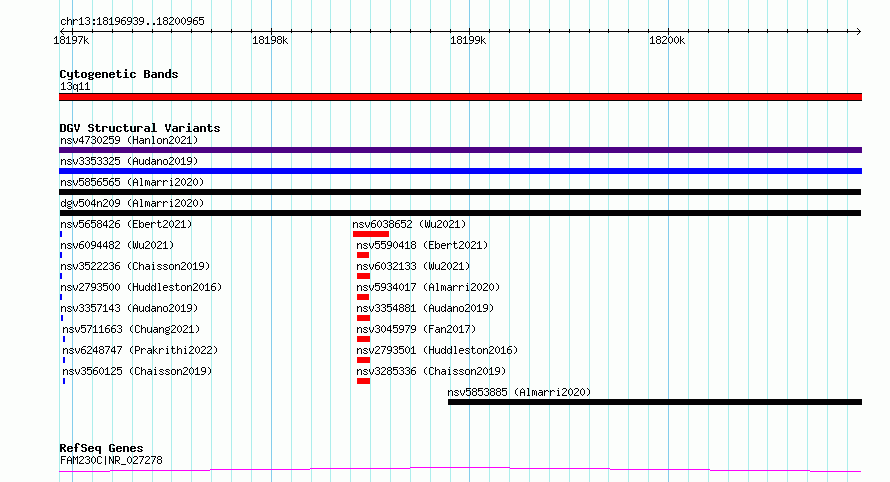The image size is (890, 482).
Task: Open the nsv5711663 (Chuang2021) variant
Action: [x=131, y=329]
